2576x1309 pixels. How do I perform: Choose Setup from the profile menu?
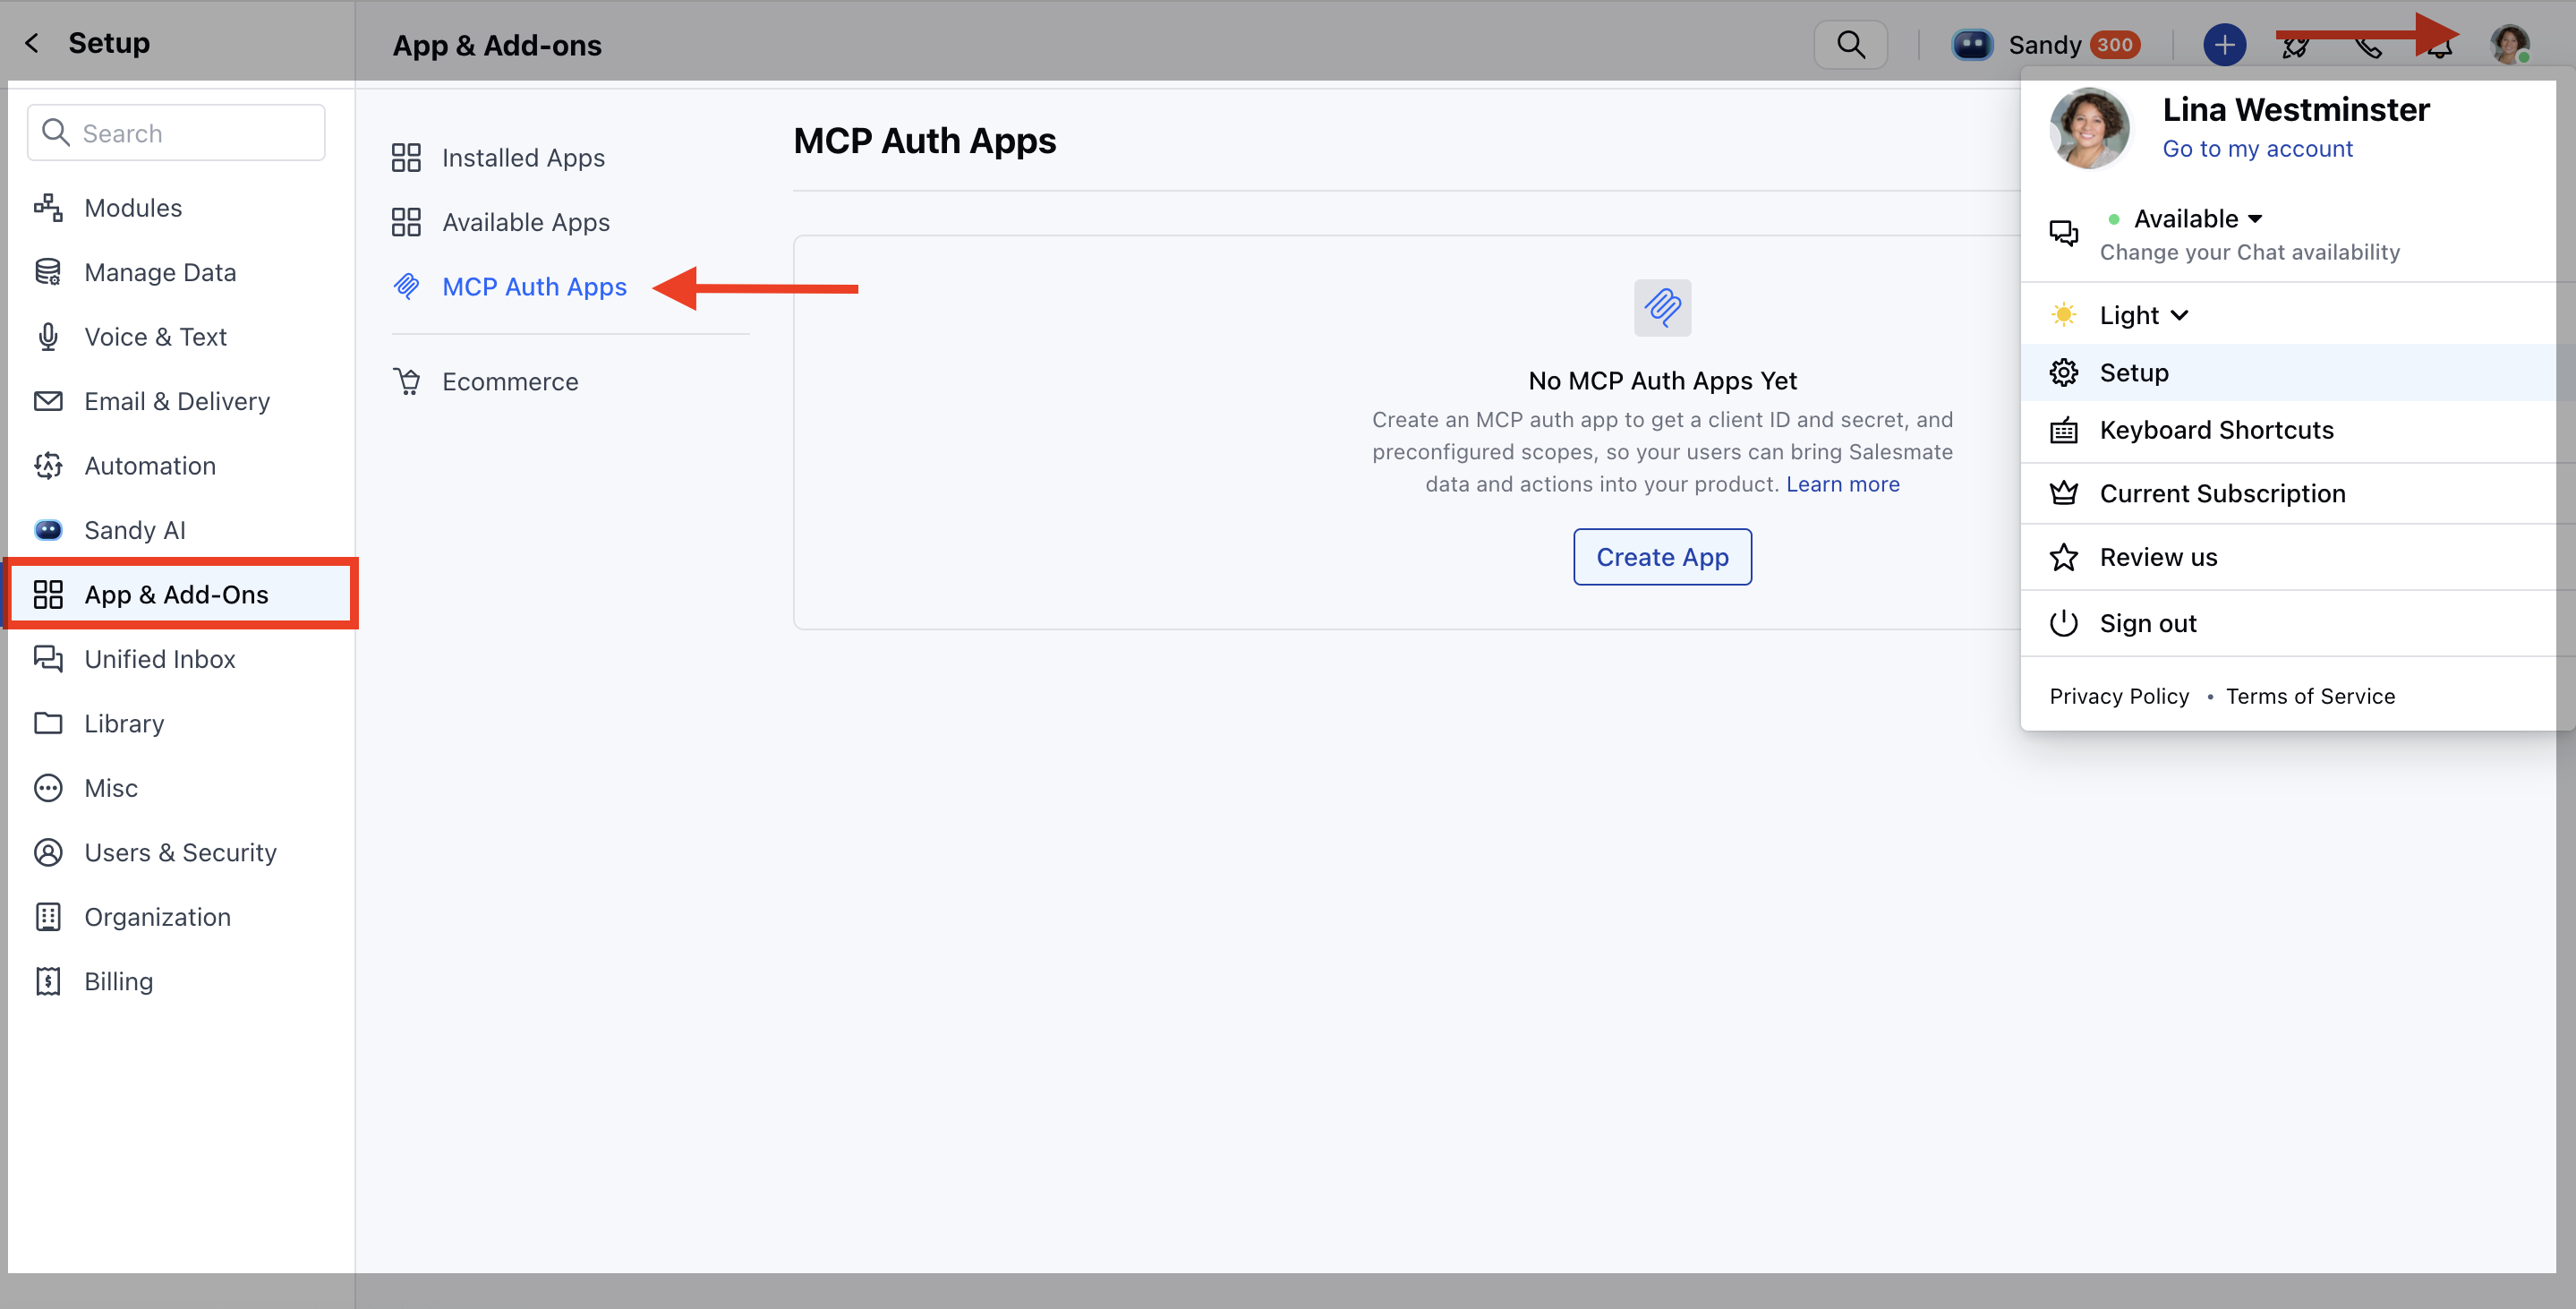coord(2298,373)
